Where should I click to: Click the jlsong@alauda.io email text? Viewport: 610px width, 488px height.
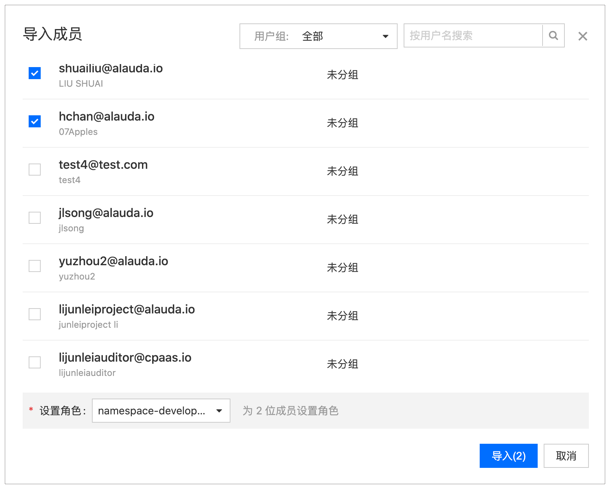106,213
